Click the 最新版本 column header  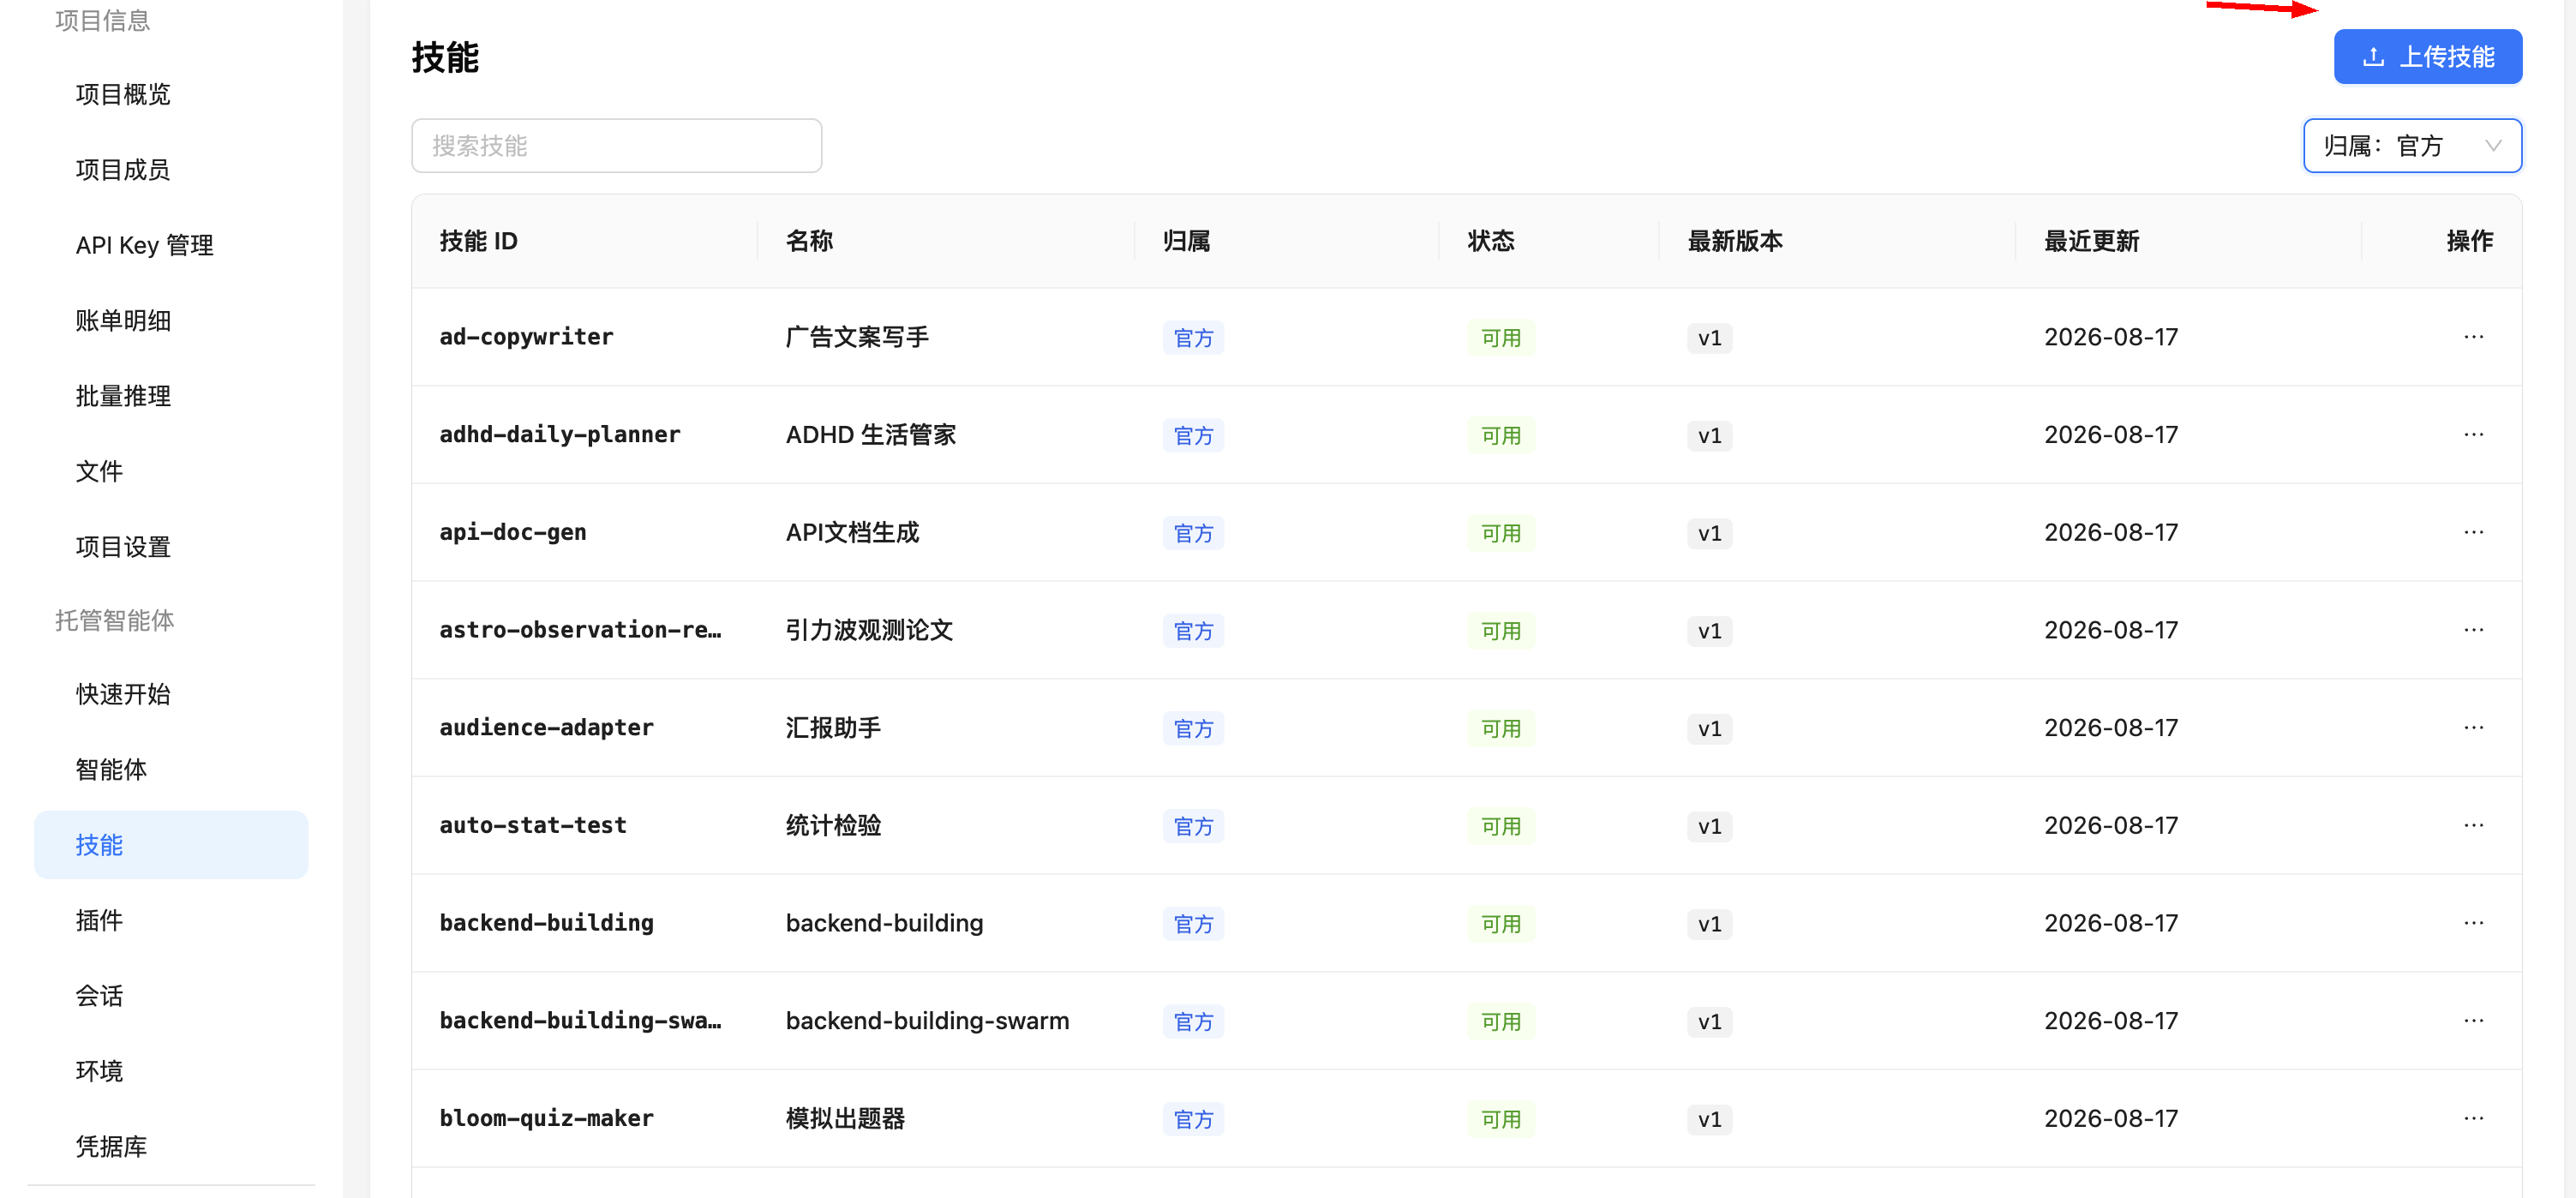click(1735, 241)
